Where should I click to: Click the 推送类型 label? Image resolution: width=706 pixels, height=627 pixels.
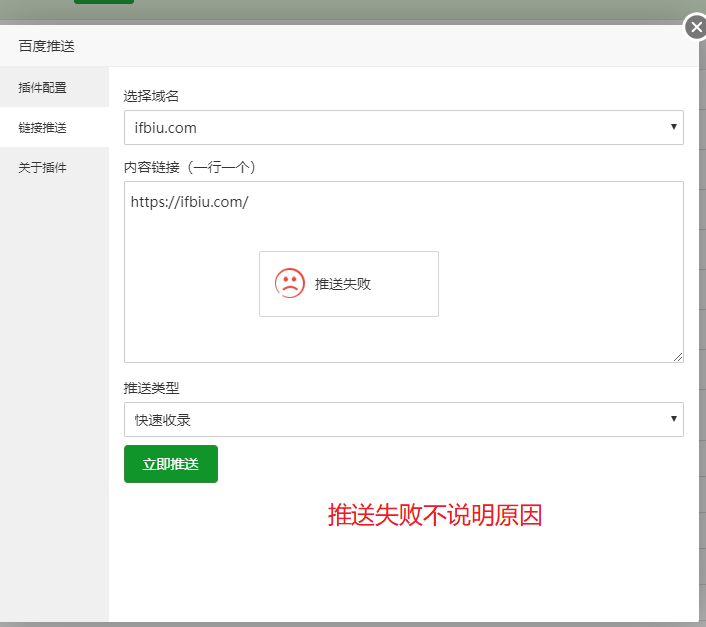pyautogui.click(x=151, y=388)
